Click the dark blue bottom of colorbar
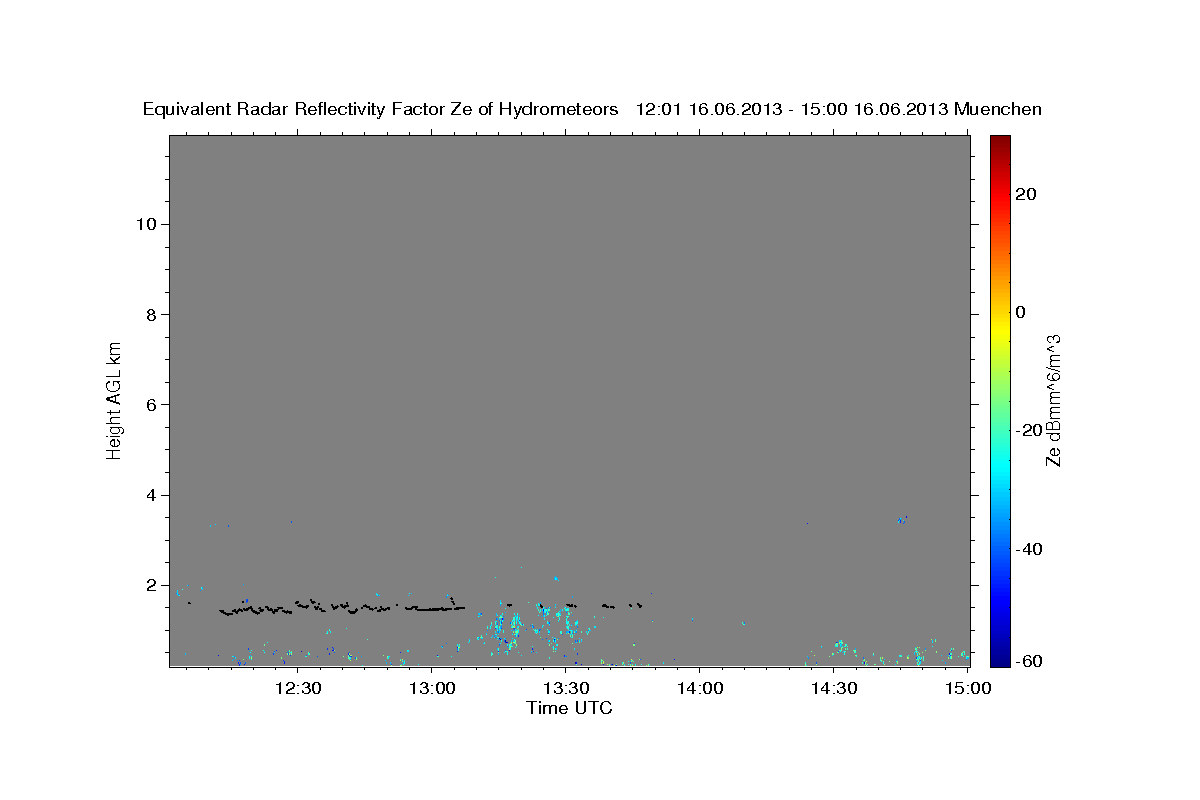 [1000, 658]
